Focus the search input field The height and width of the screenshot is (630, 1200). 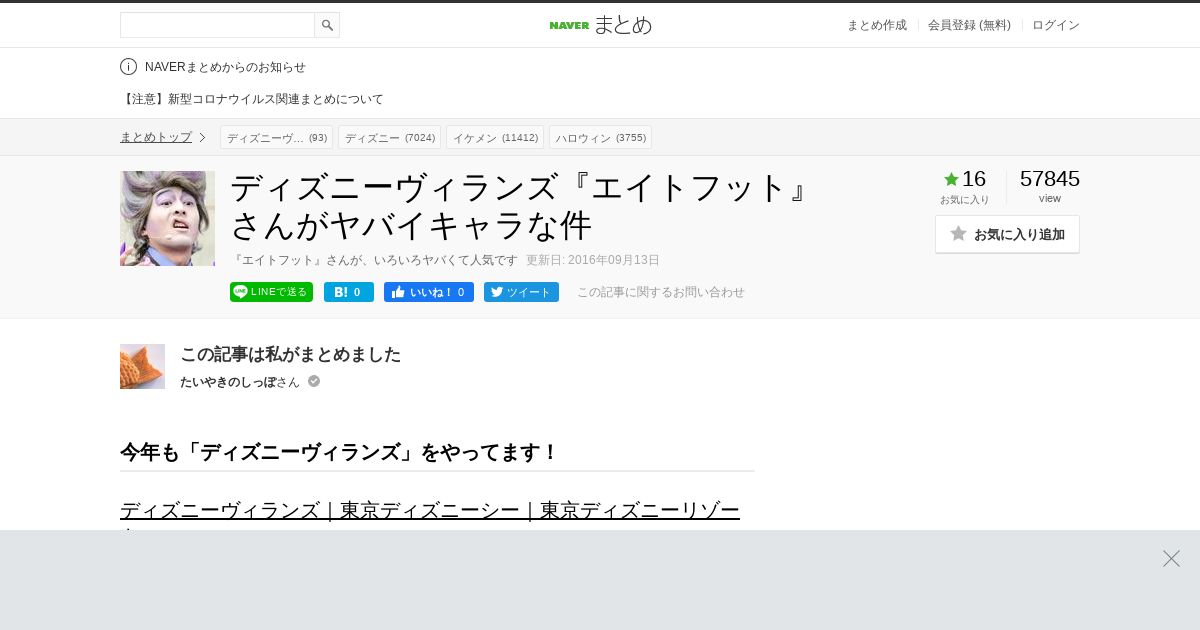(x=217, y=25)
